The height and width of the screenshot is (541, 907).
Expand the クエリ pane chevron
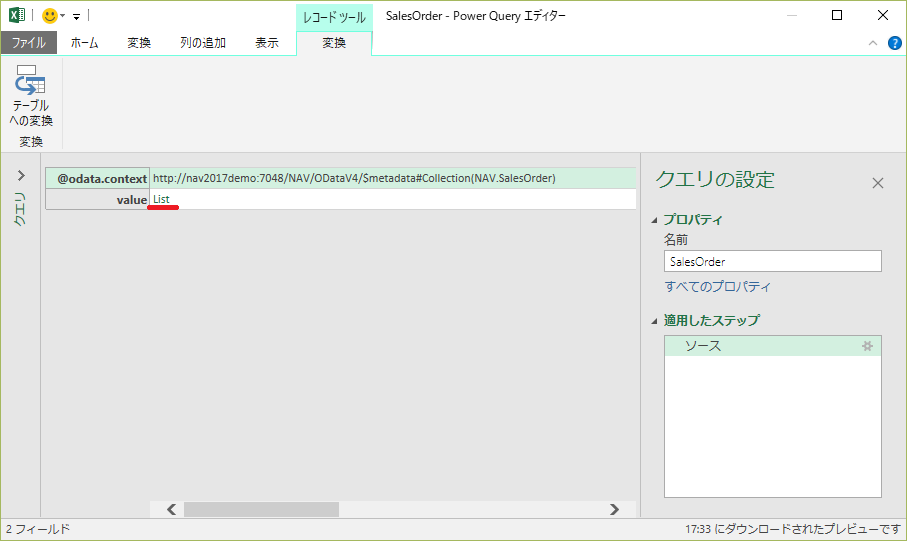pyautogui.click(x=21, y=175)
